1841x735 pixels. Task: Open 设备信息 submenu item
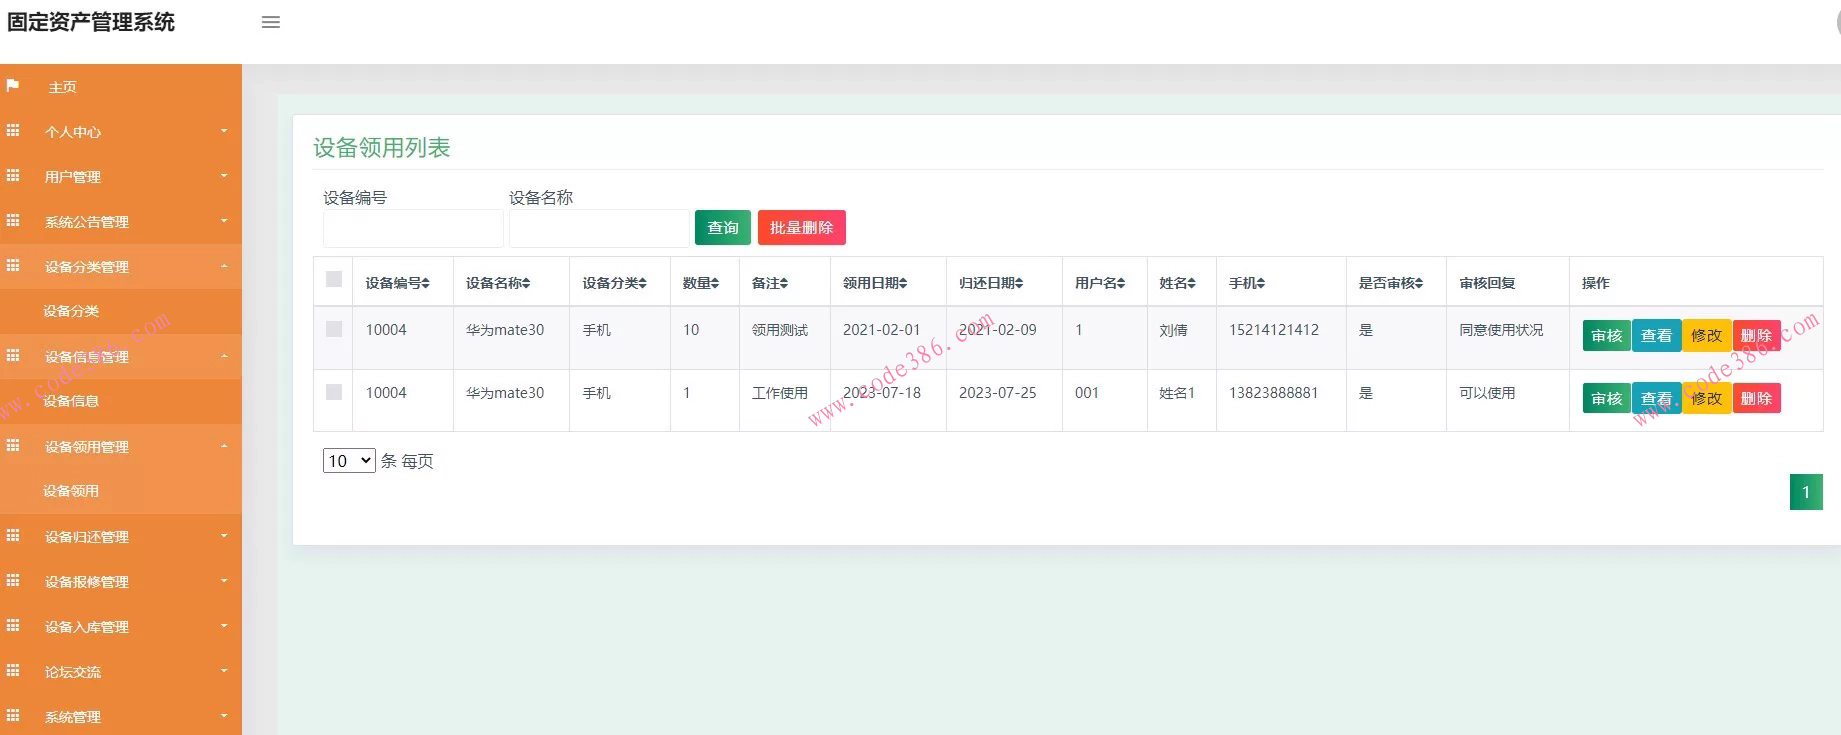click(x=71, y=401)
